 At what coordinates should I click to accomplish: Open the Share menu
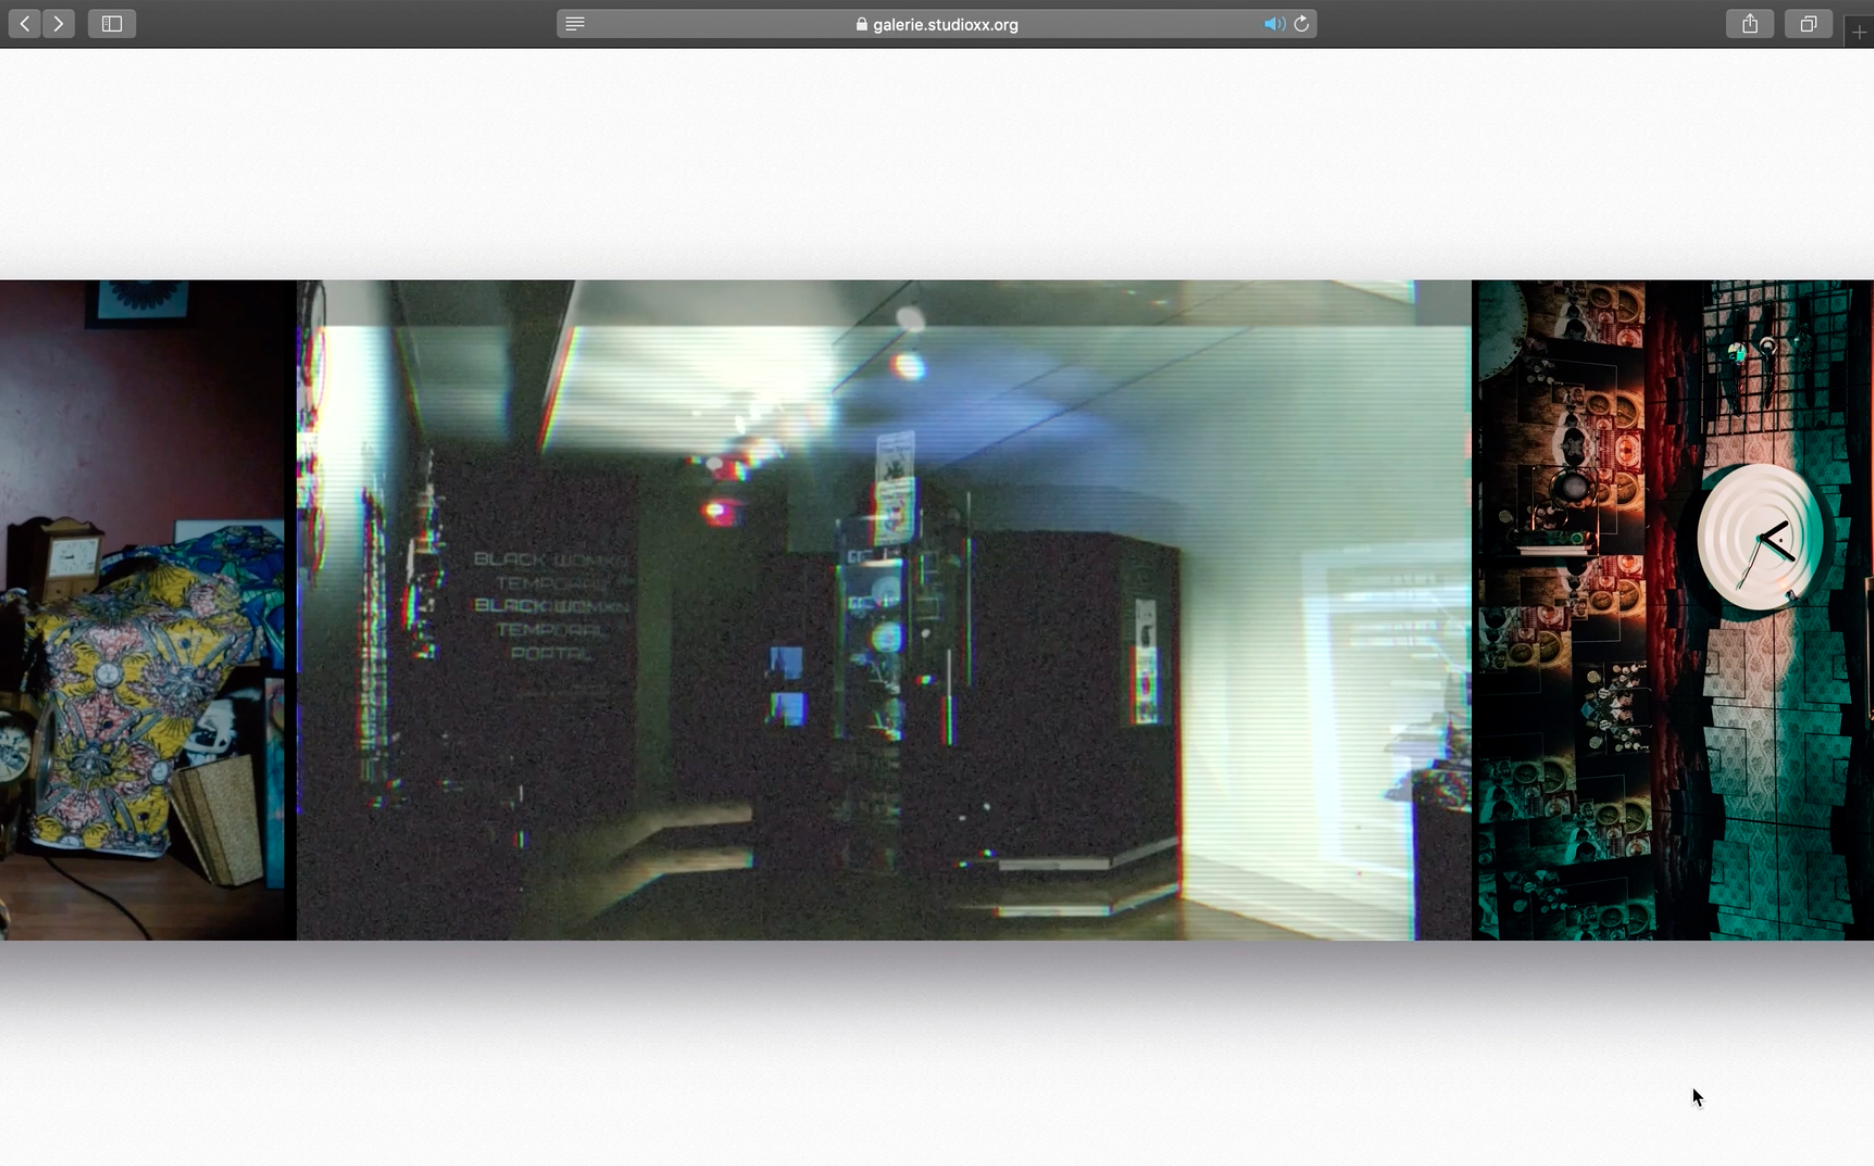(x=1750, y=23)
